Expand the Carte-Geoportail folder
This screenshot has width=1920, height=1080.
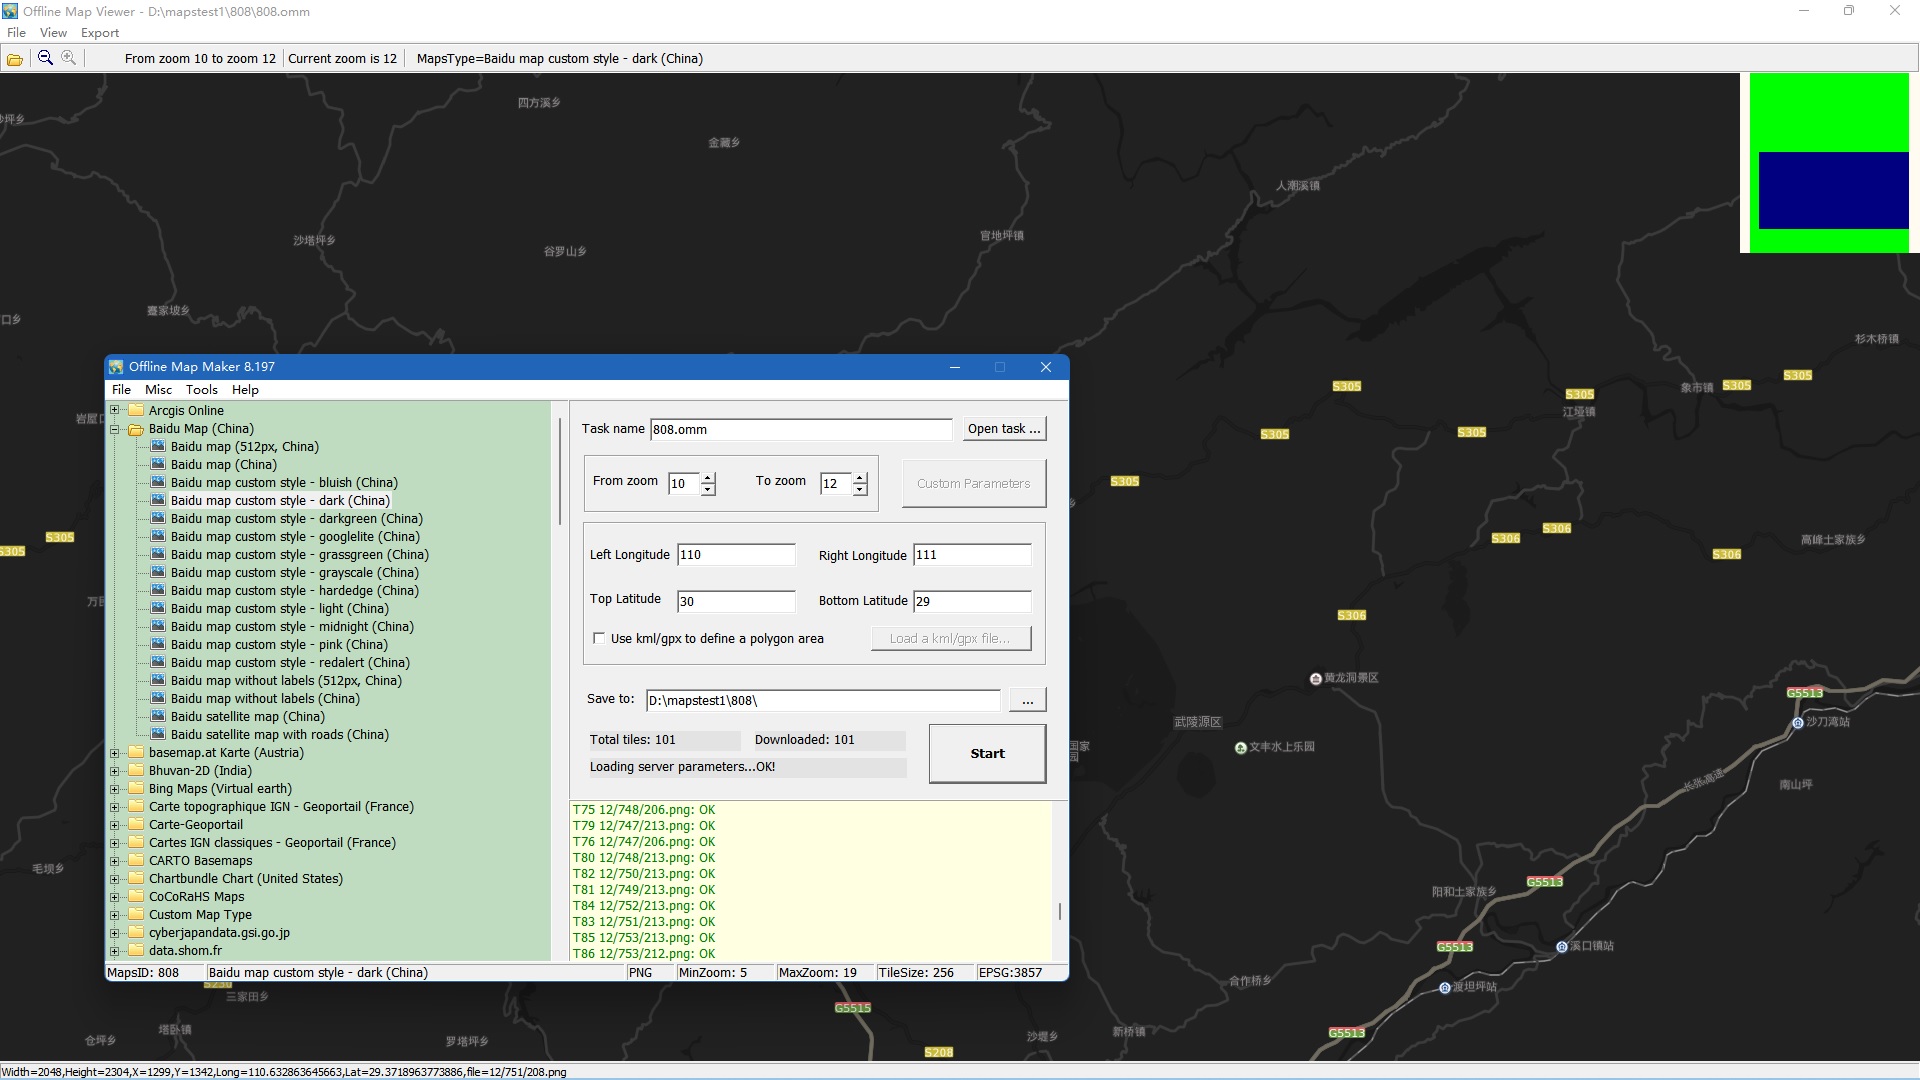(x=115, y=825)
